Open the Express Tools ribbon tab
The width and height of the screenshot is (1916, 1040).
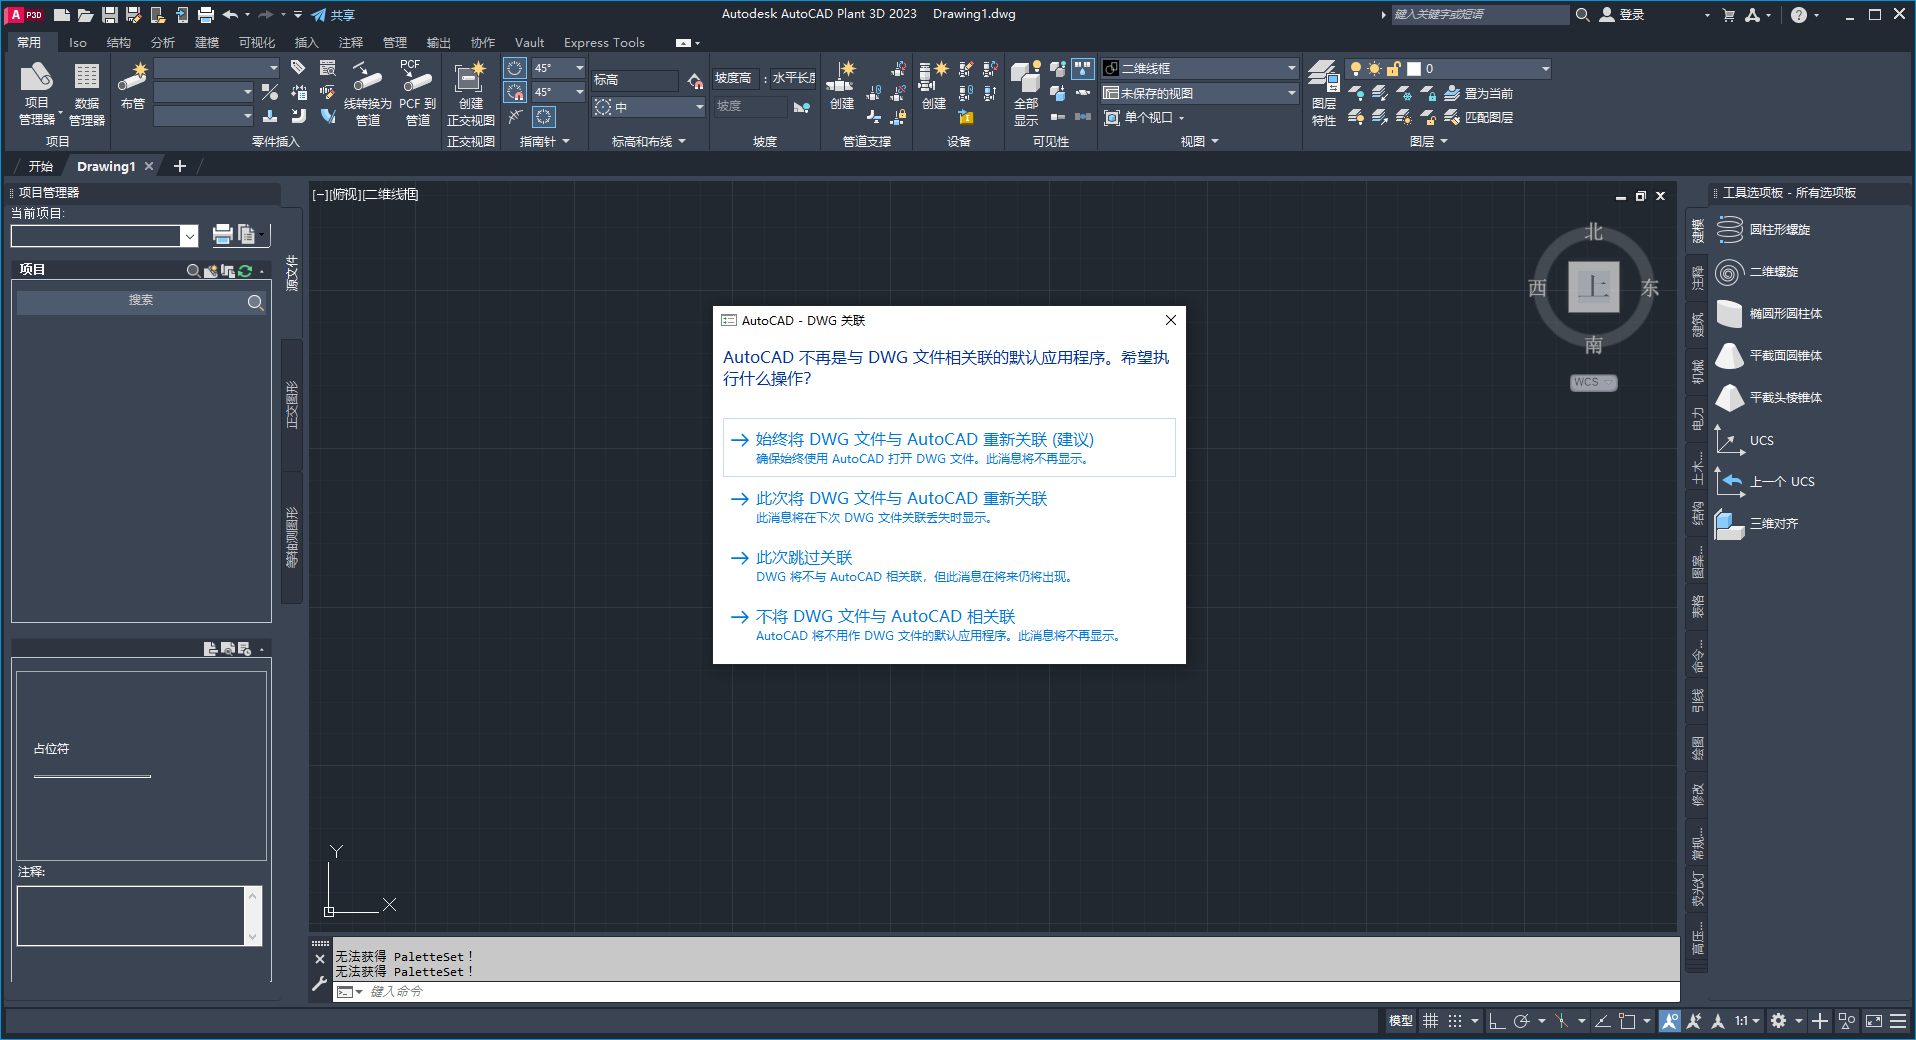coord(604,43)
